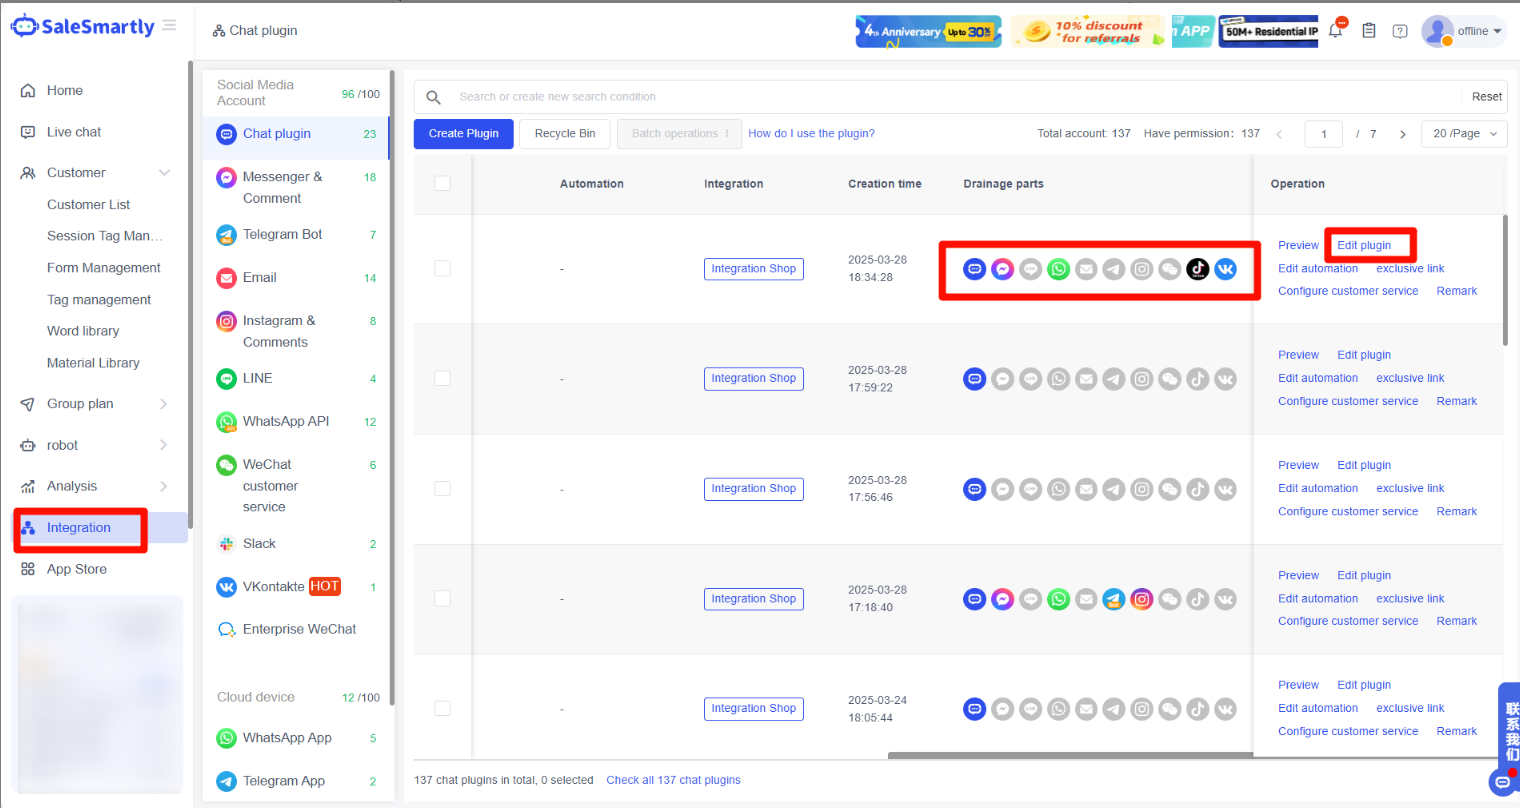Image resolution: width=1520 pixels, height=808 pixels.
Task: Open the help question mark icon
Action: click(1400, 31)
